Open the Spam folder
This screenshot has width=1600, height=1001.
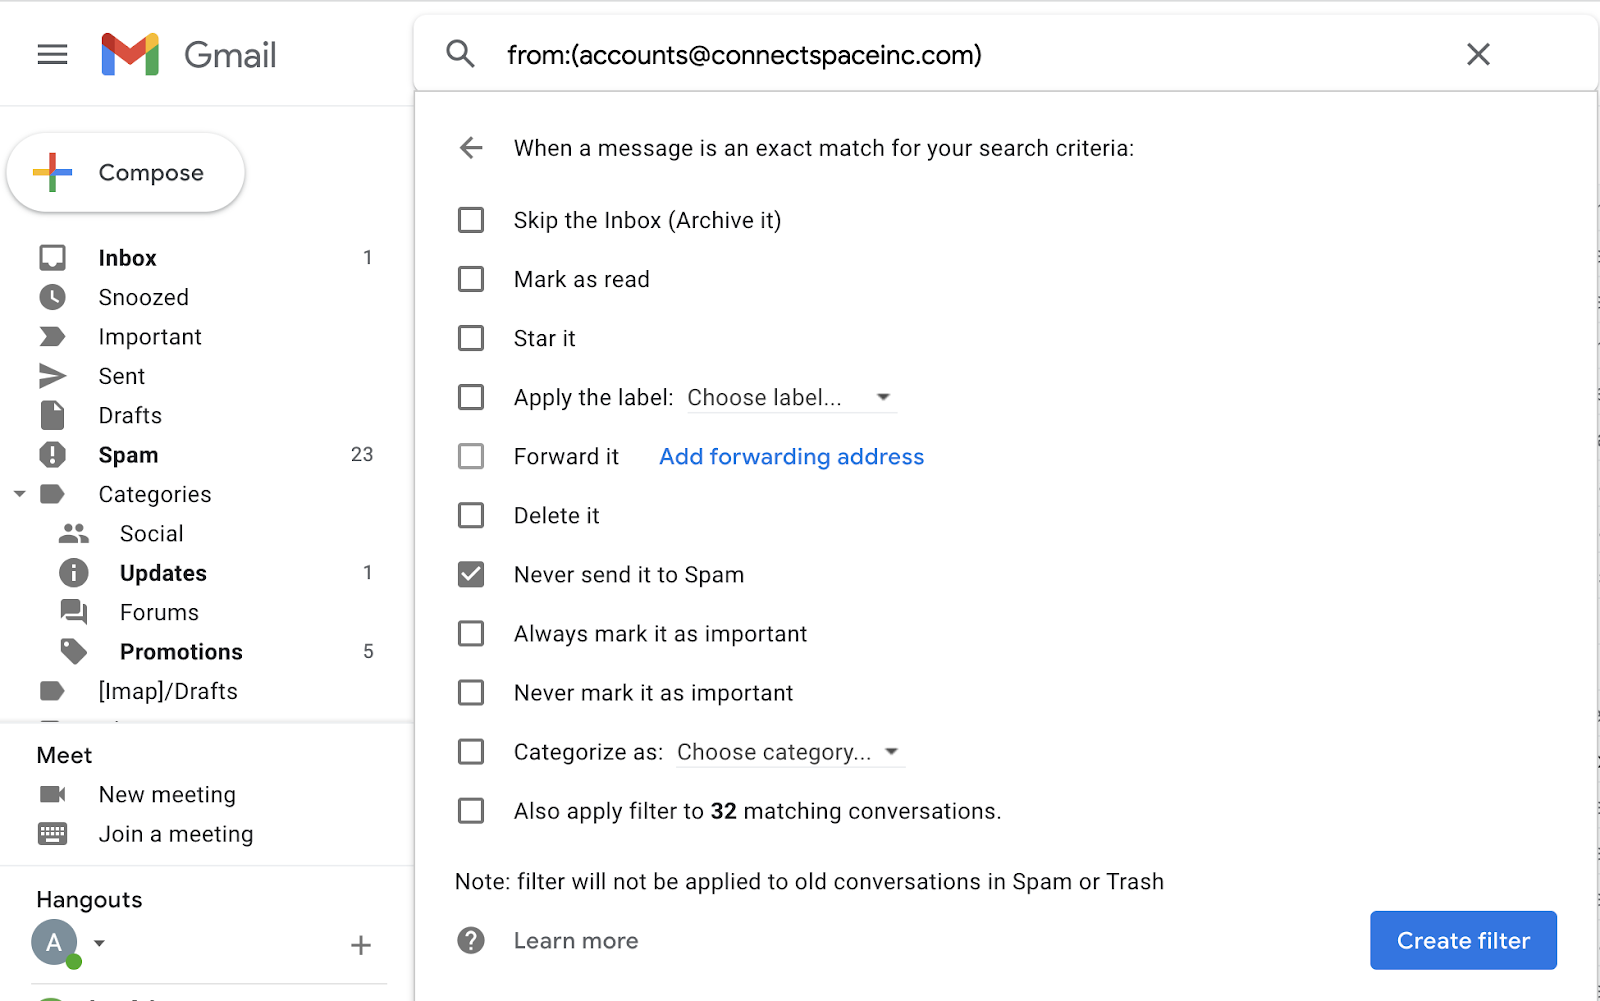click(128, 455)
